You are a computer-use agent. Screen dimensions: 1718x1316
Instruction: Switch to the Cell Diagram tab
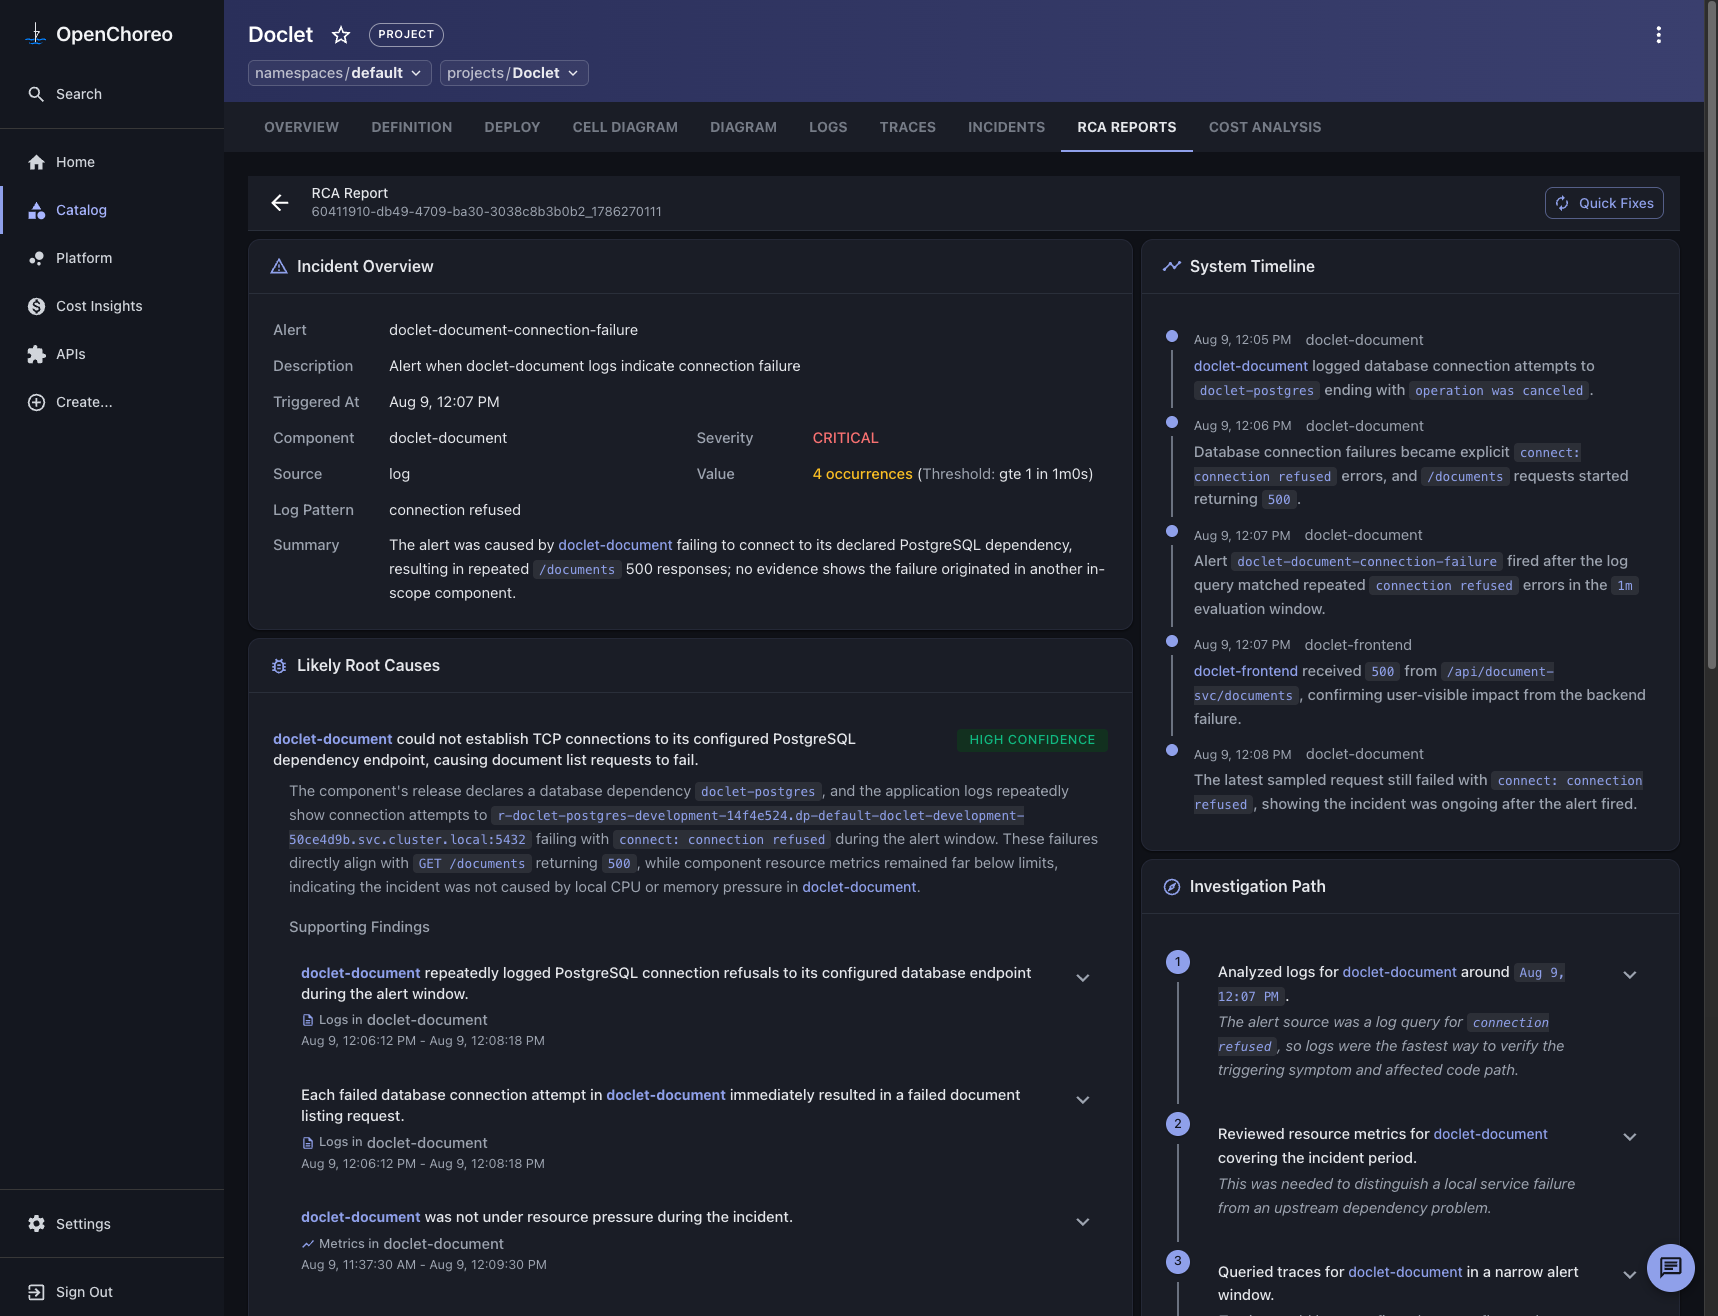(x=625, y=127)
